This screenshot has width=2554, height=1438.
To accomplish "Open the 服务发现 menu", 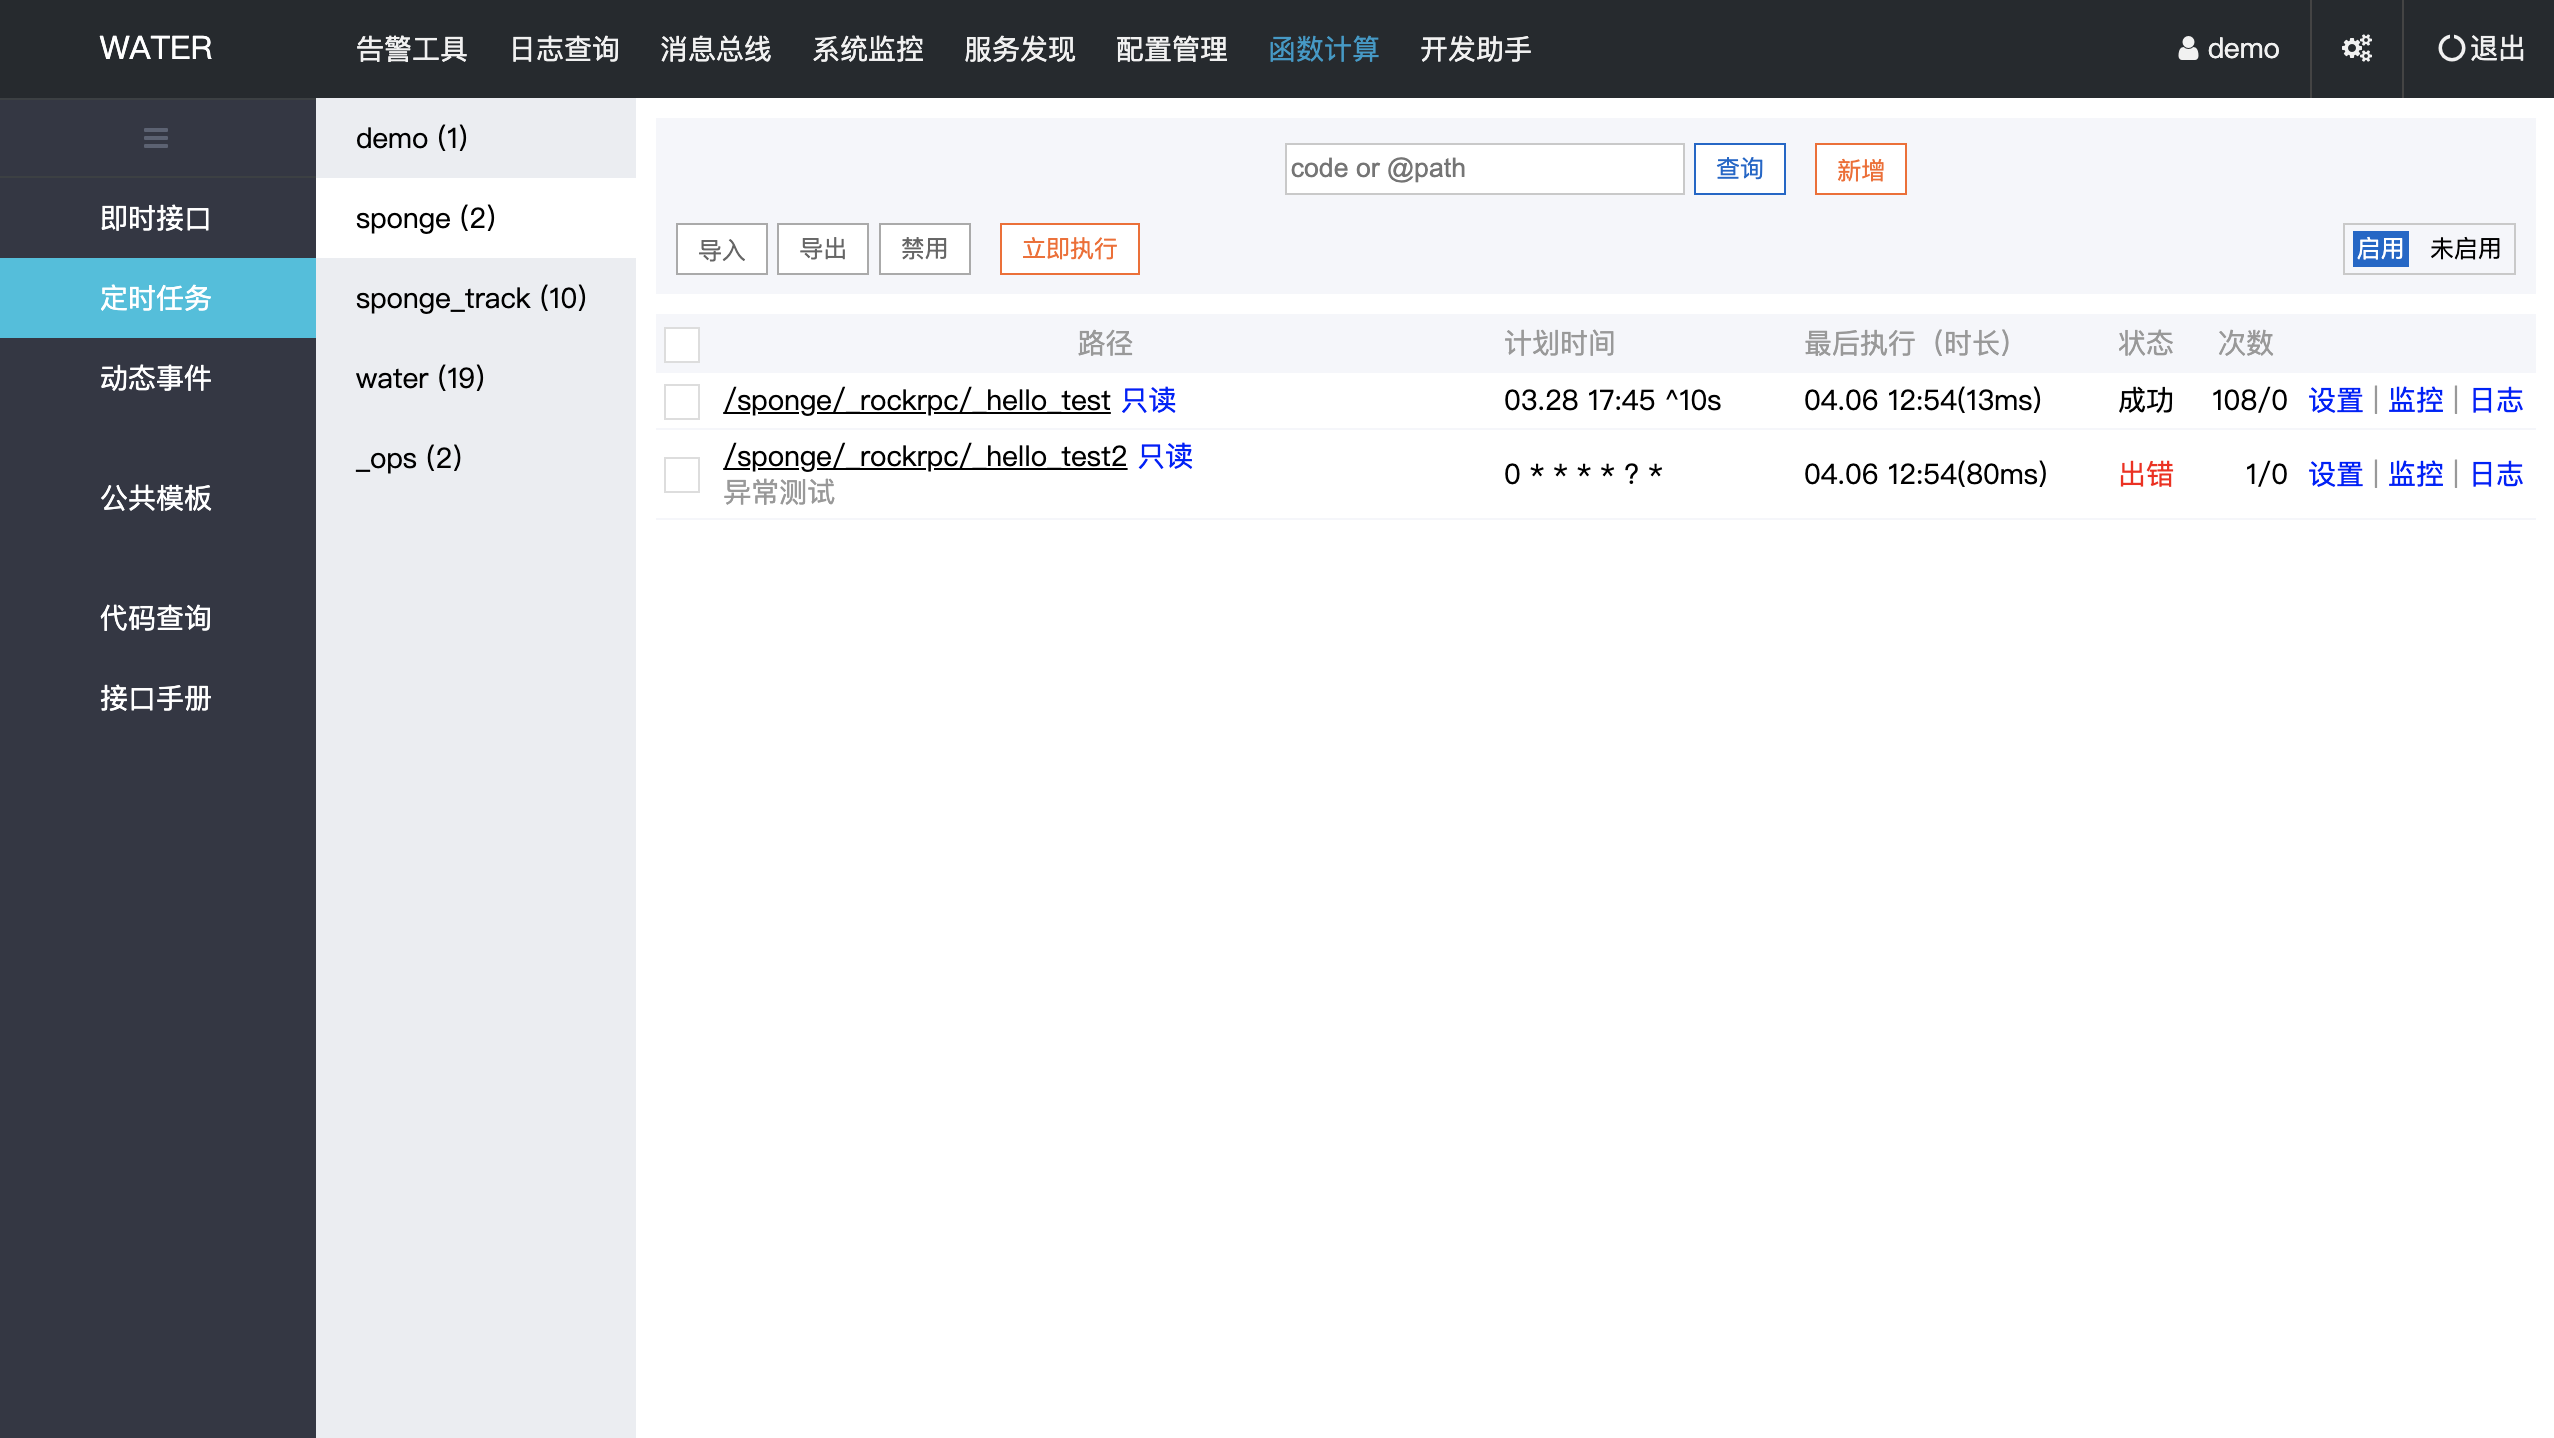I will (x=1020, y=49).
